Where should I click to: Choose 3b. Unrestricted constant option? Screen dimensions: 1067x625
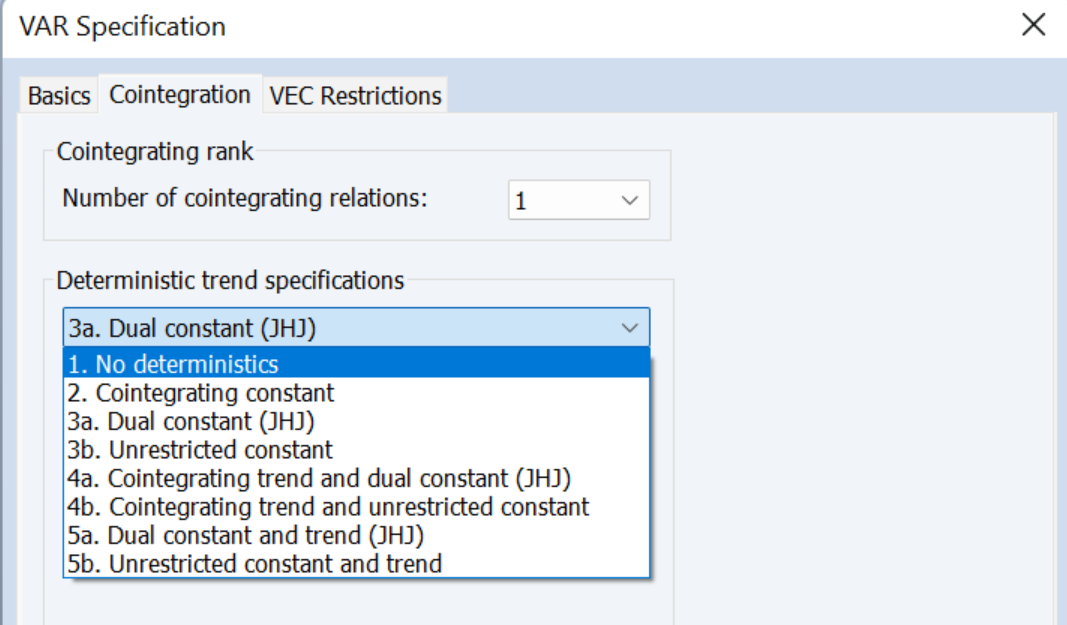(356, 450)
